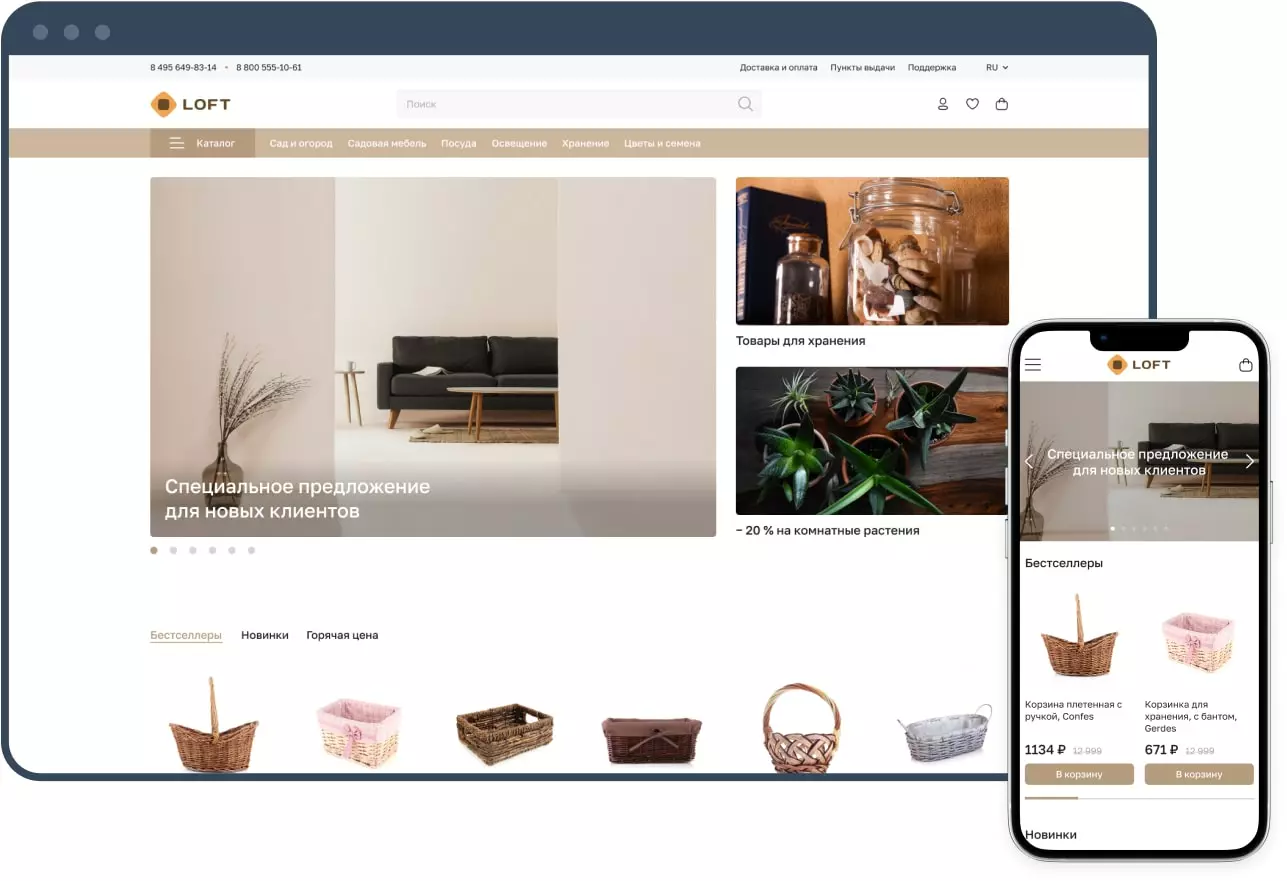Select third carousel dot on desktop banner
1287x881 pixels.
pos(193,550)
